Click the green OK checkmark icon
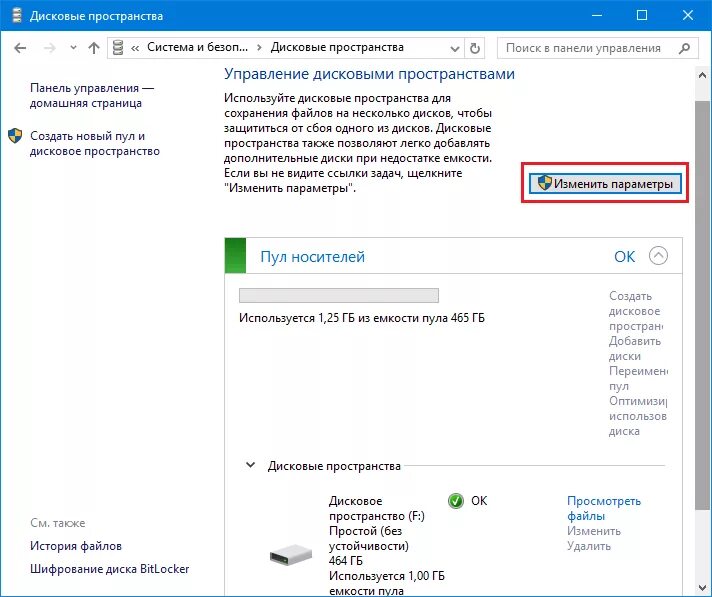The image size is (712, 597). [x=455, y=501]
